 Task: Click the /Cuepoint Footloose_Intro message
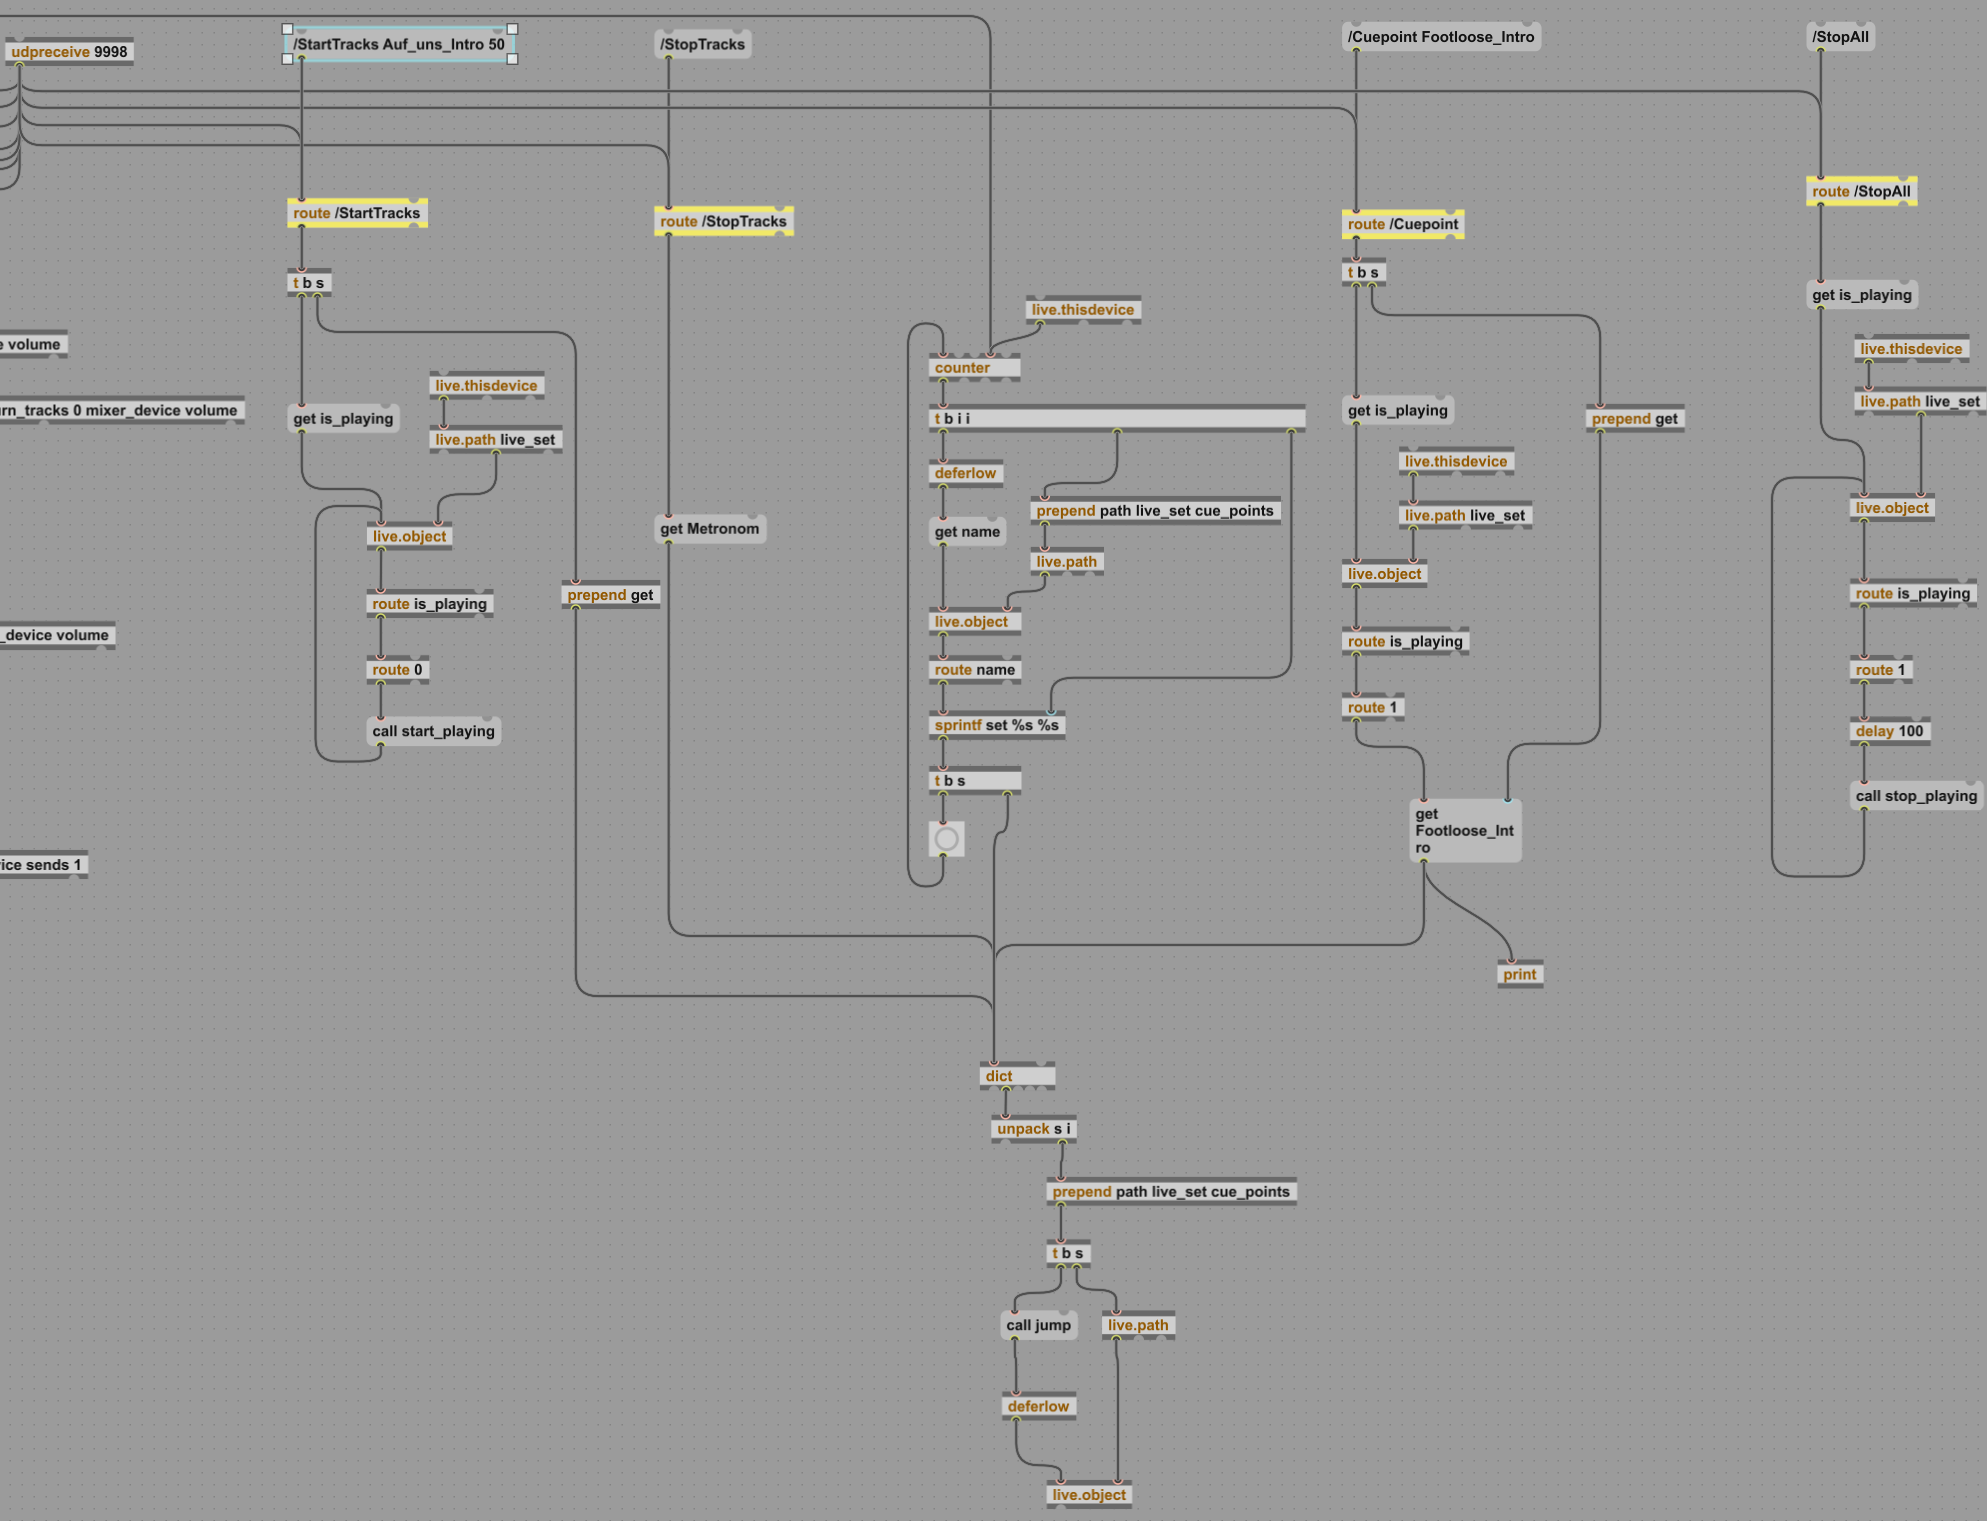pos(1440,38)
